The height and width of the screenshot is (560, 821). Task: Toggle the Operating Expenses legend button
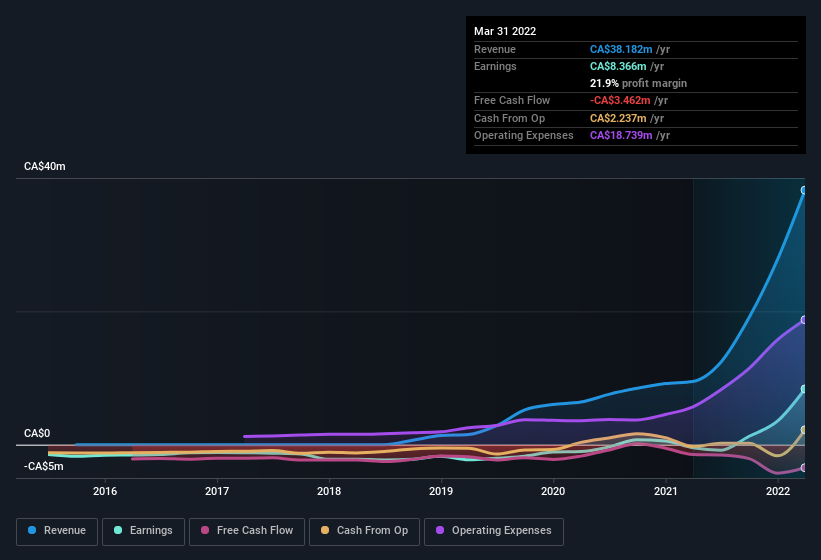[494, 531]
